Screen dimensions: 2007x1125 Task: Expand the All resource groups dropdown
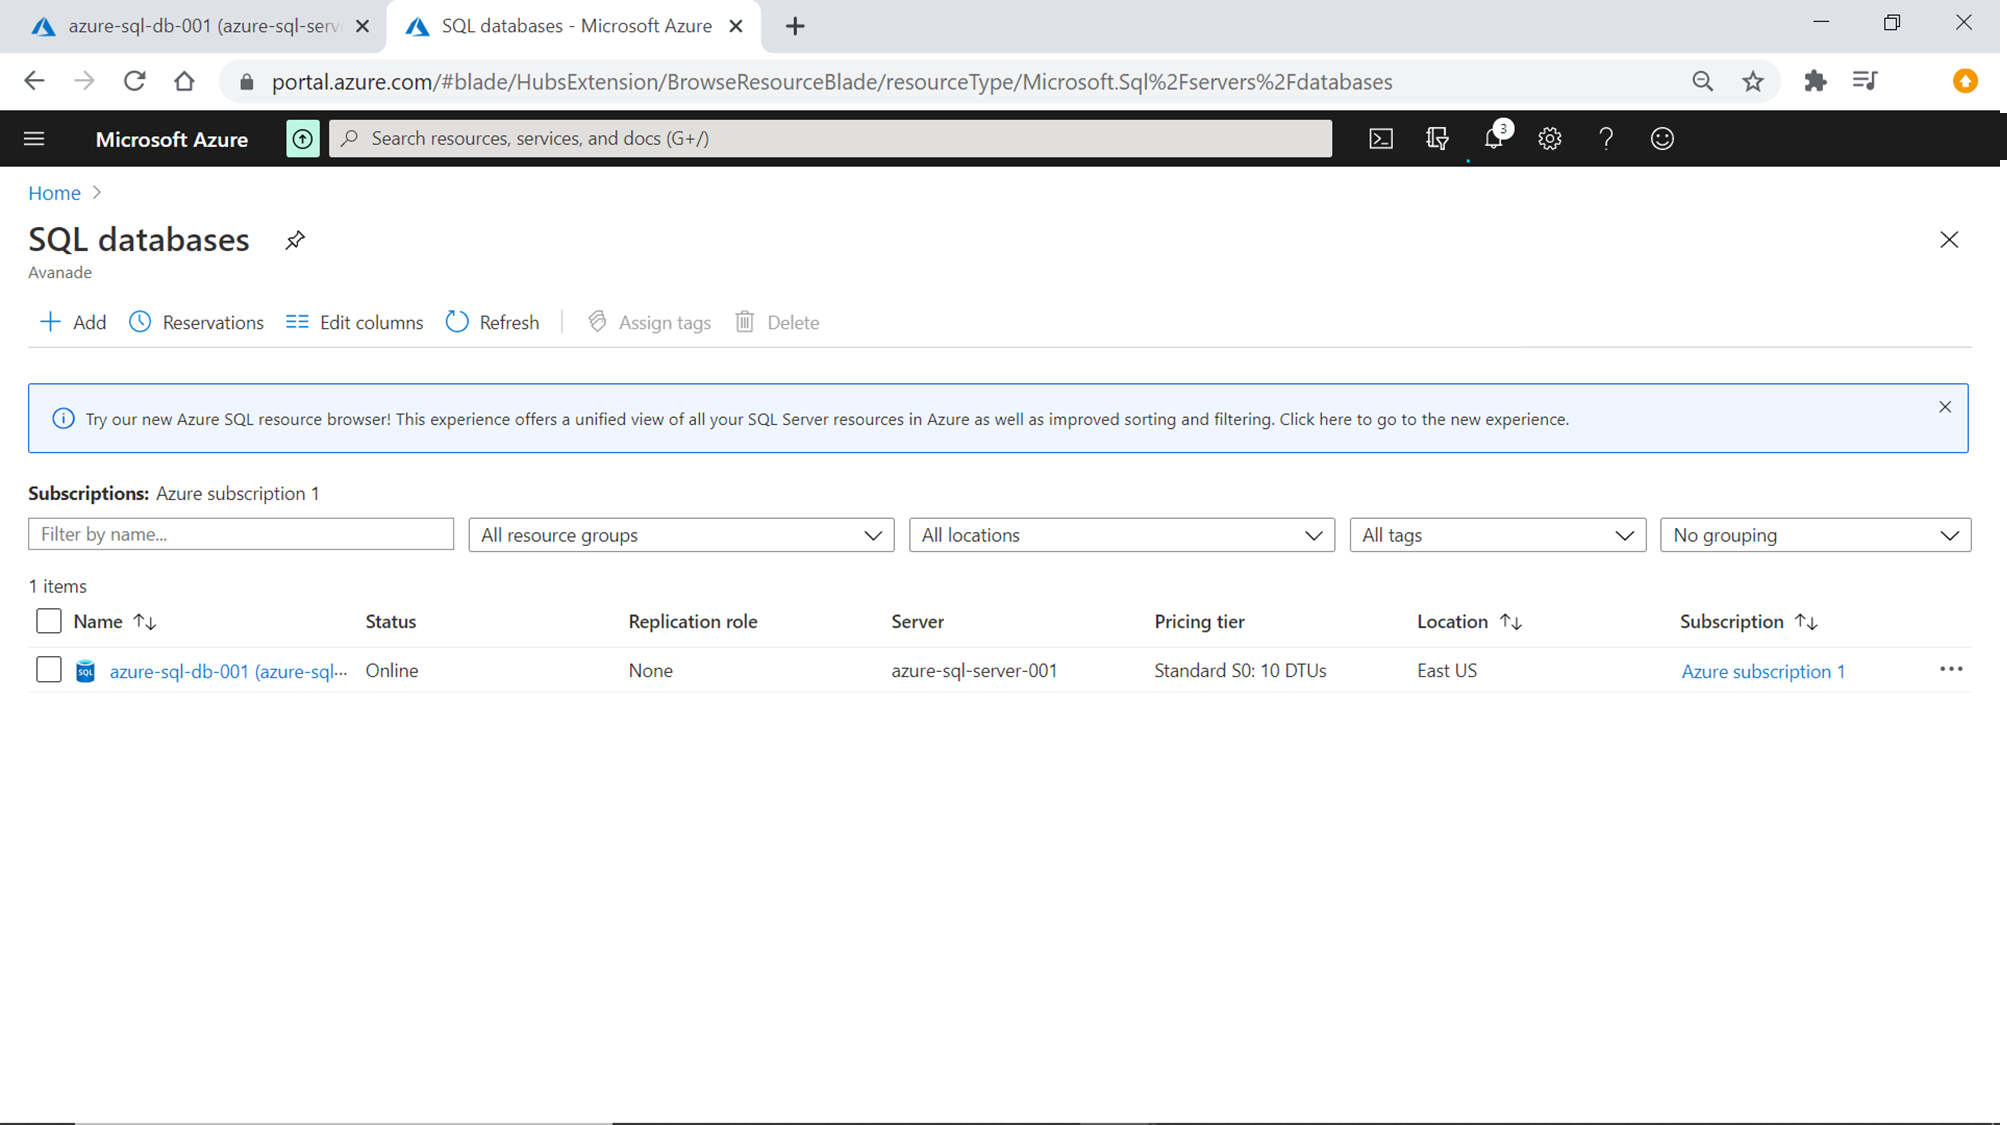coord(681,535)
